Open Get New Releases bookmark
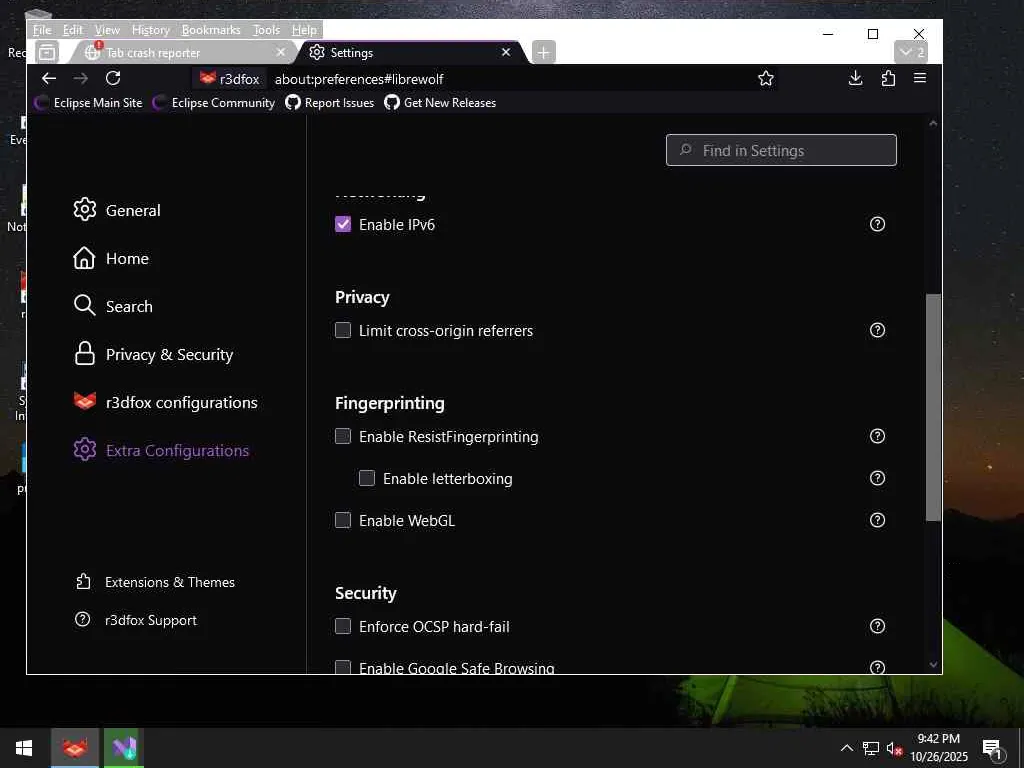1024x768 pixels. coord(440,103)
